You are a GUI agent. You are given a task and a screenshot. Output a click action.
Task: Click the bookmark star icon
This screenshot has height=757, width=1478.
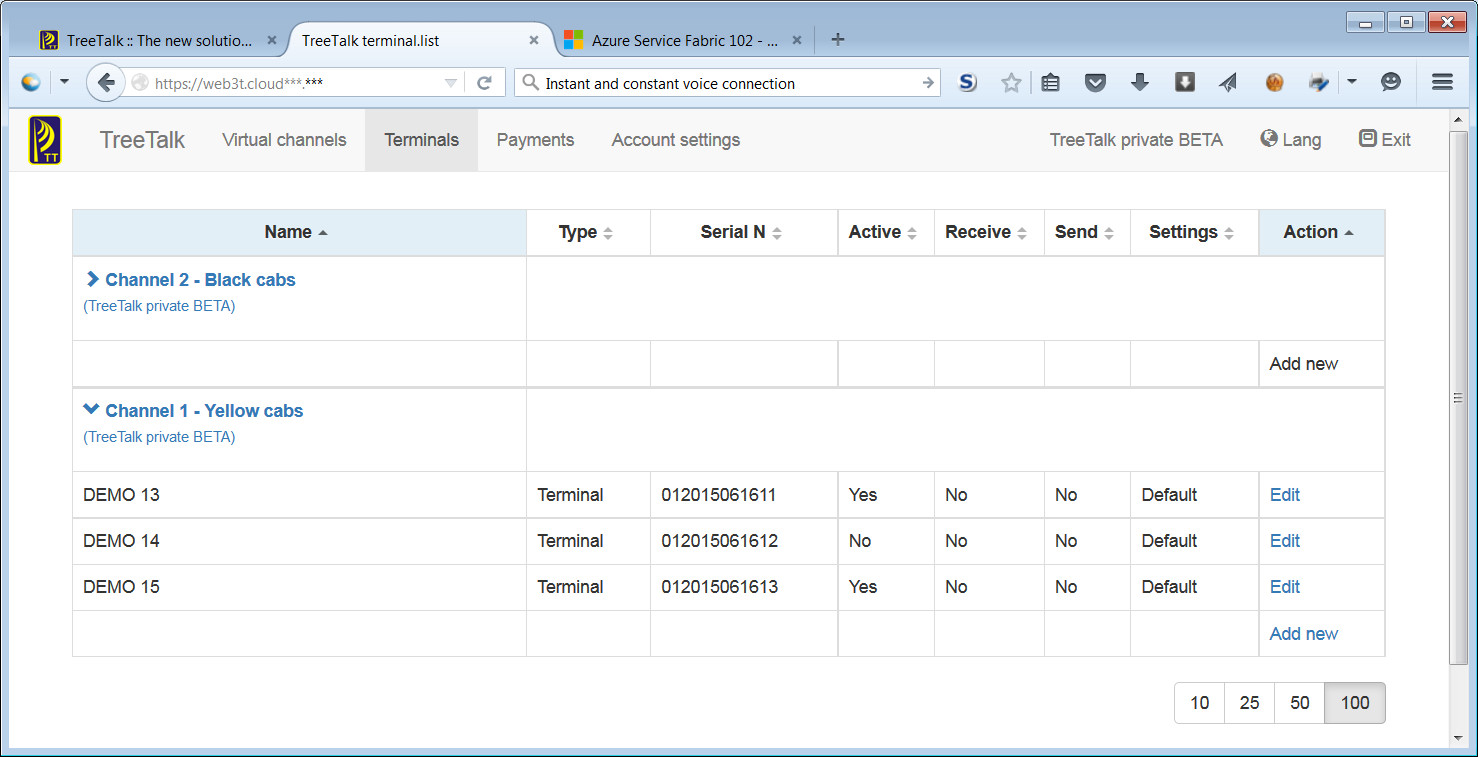point(1011,83)
